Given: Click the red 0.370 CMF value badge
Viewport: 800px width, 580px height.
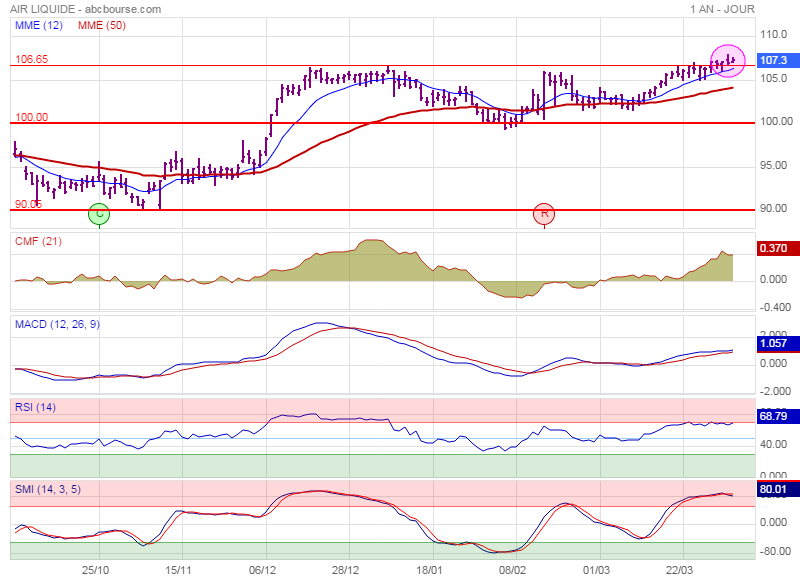Looking at the screenshot, I should point(773,248).
